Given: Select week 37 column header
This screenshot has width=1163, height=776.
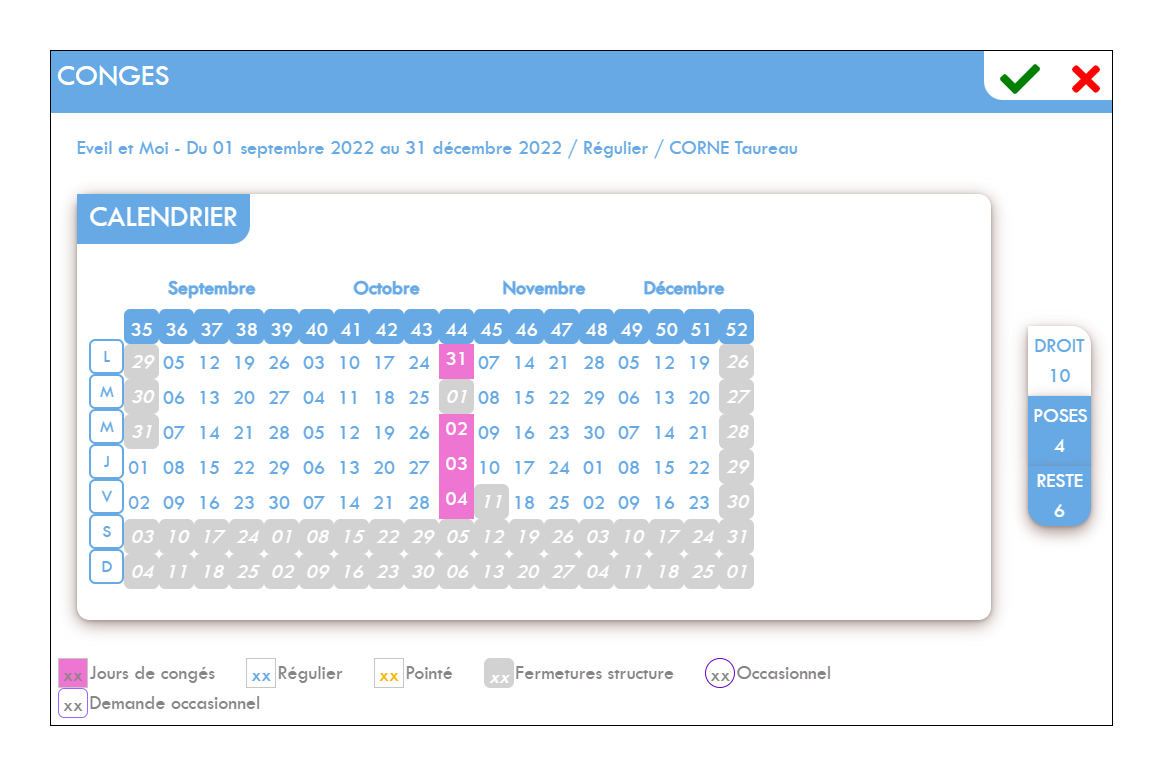Looking at the screenshot, I should click(211, 328).
